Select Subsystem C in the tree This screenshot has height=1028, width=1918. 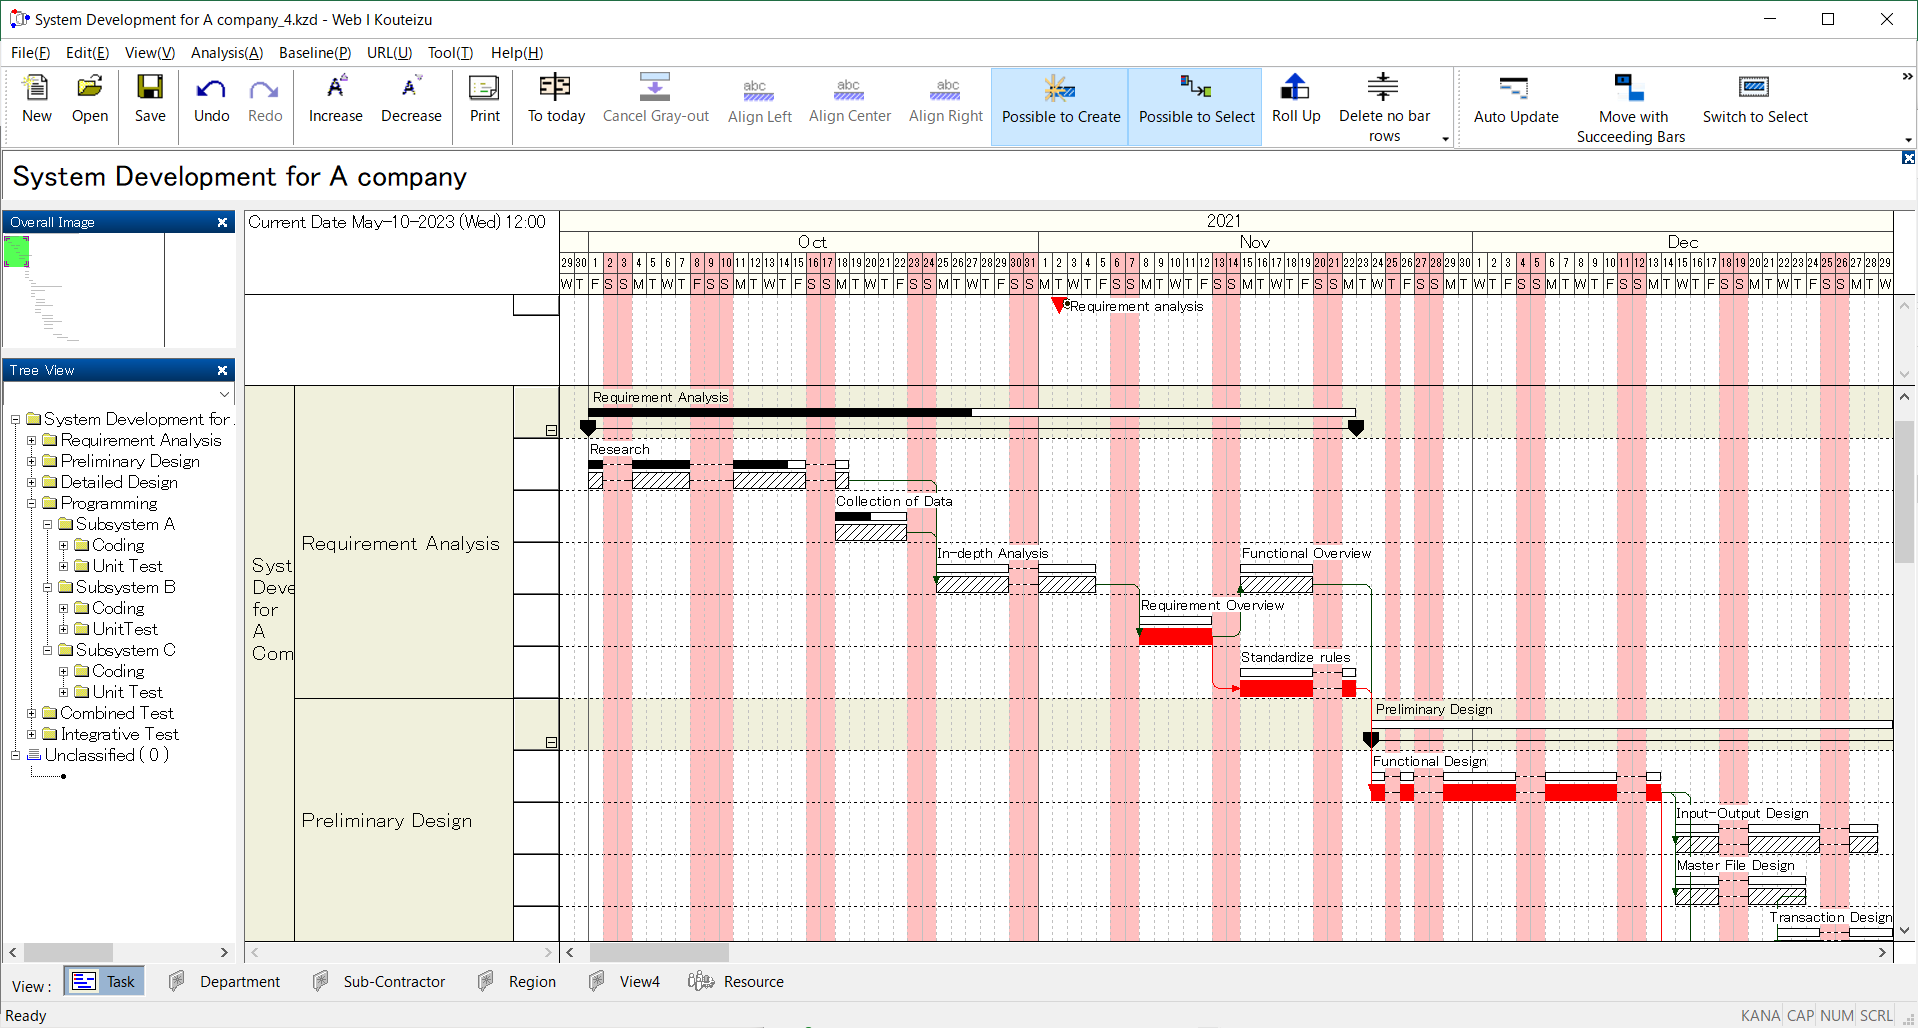click(125, 650)
